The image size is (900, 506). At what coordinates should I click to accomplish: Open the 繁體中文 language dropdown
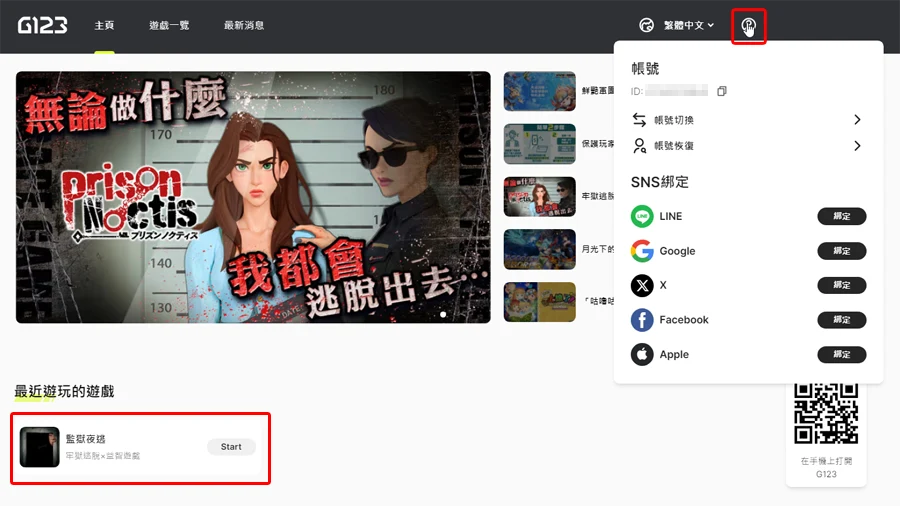(x=689, y=25)
